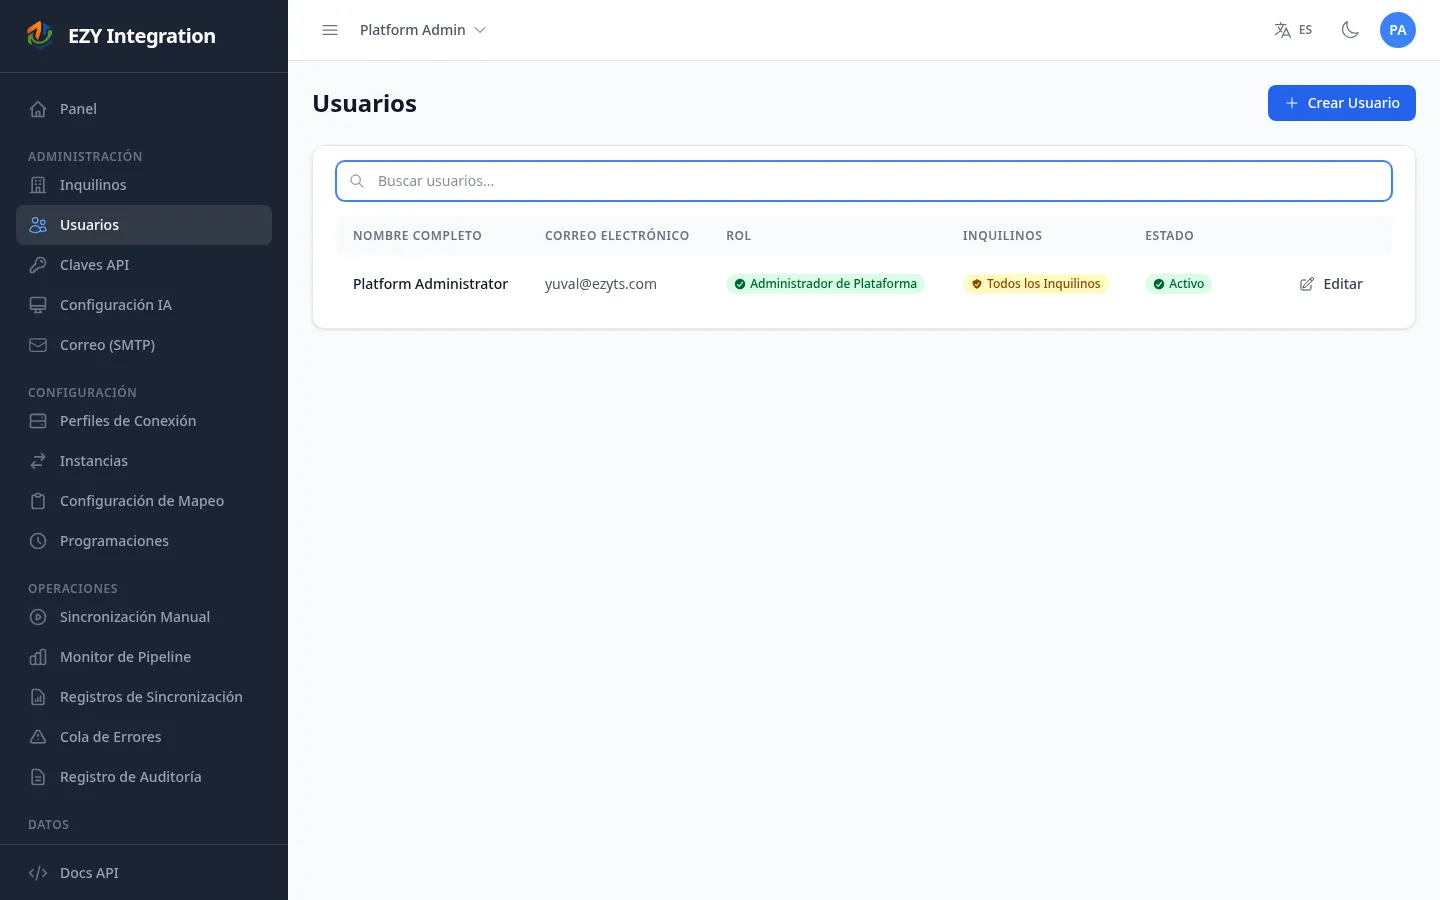The image size is (1440, 900).
Task: Click the Perfiles de Conexión server icon
Action: point(38,421)
